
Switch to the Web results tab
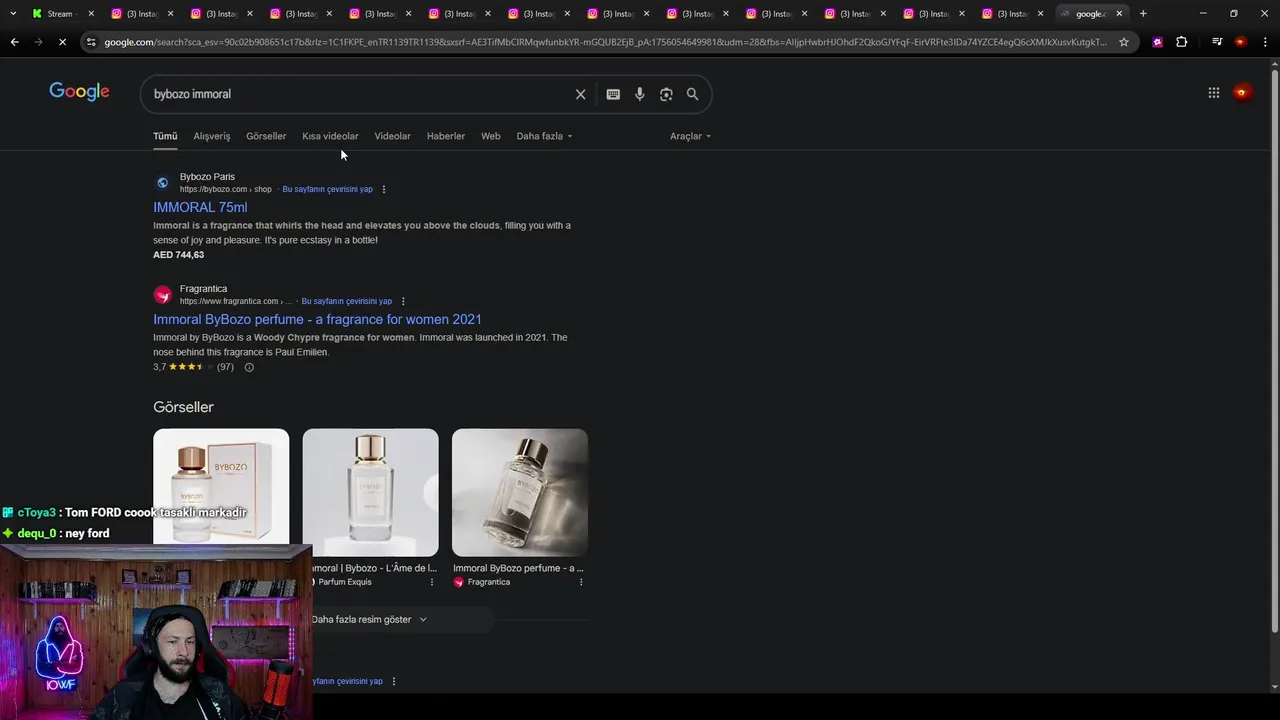(490, 136)
